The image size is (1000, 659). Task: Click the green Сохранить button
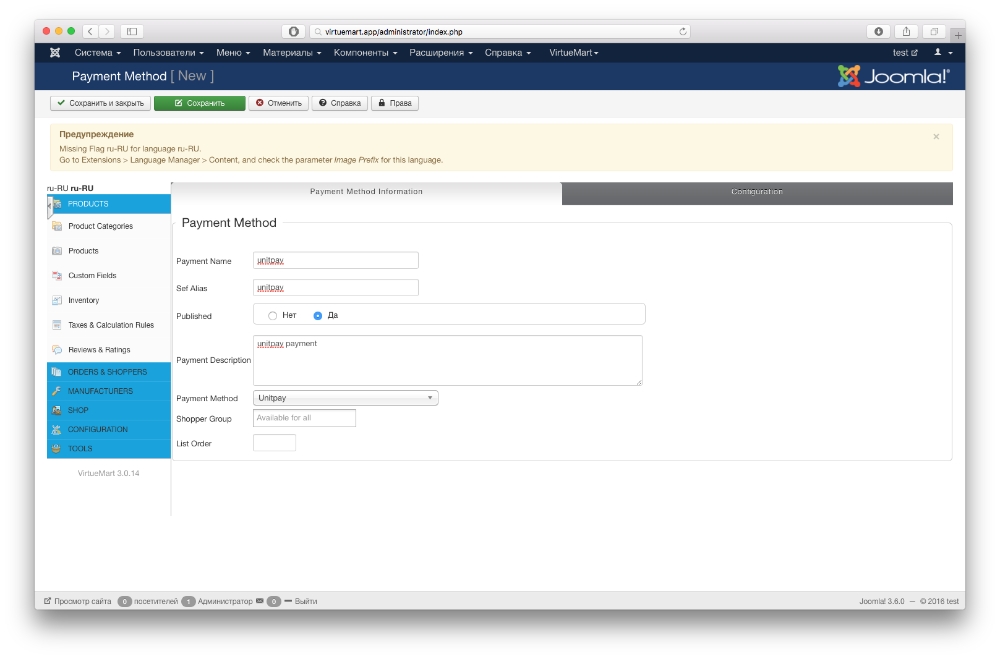click(x=199, y=103)
